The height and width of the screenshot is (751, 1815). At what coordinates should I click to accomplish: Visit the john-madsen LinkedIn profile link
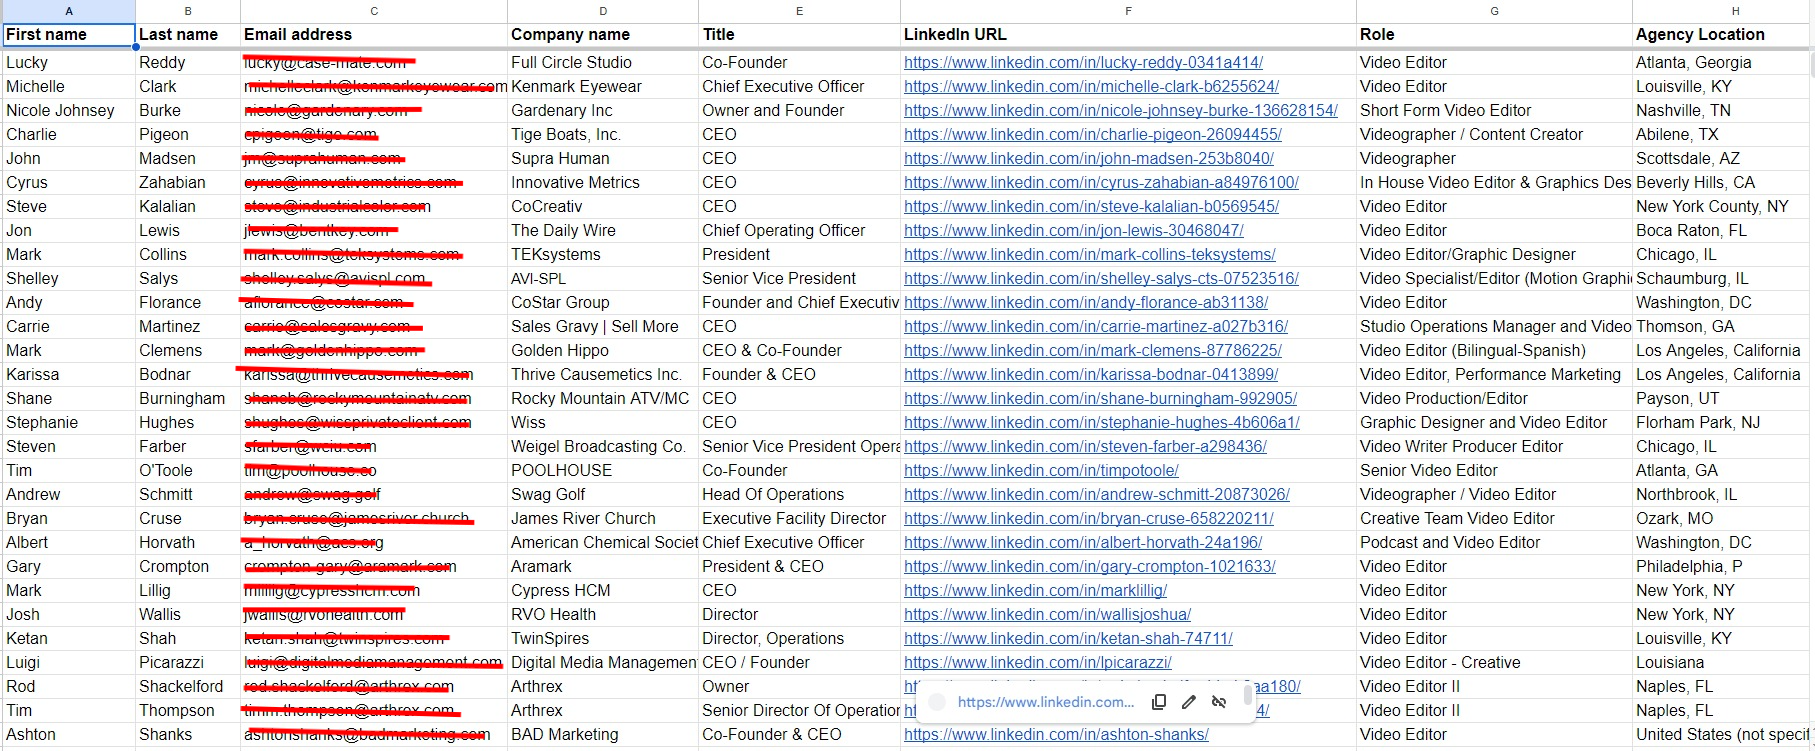coord(1089,158)
